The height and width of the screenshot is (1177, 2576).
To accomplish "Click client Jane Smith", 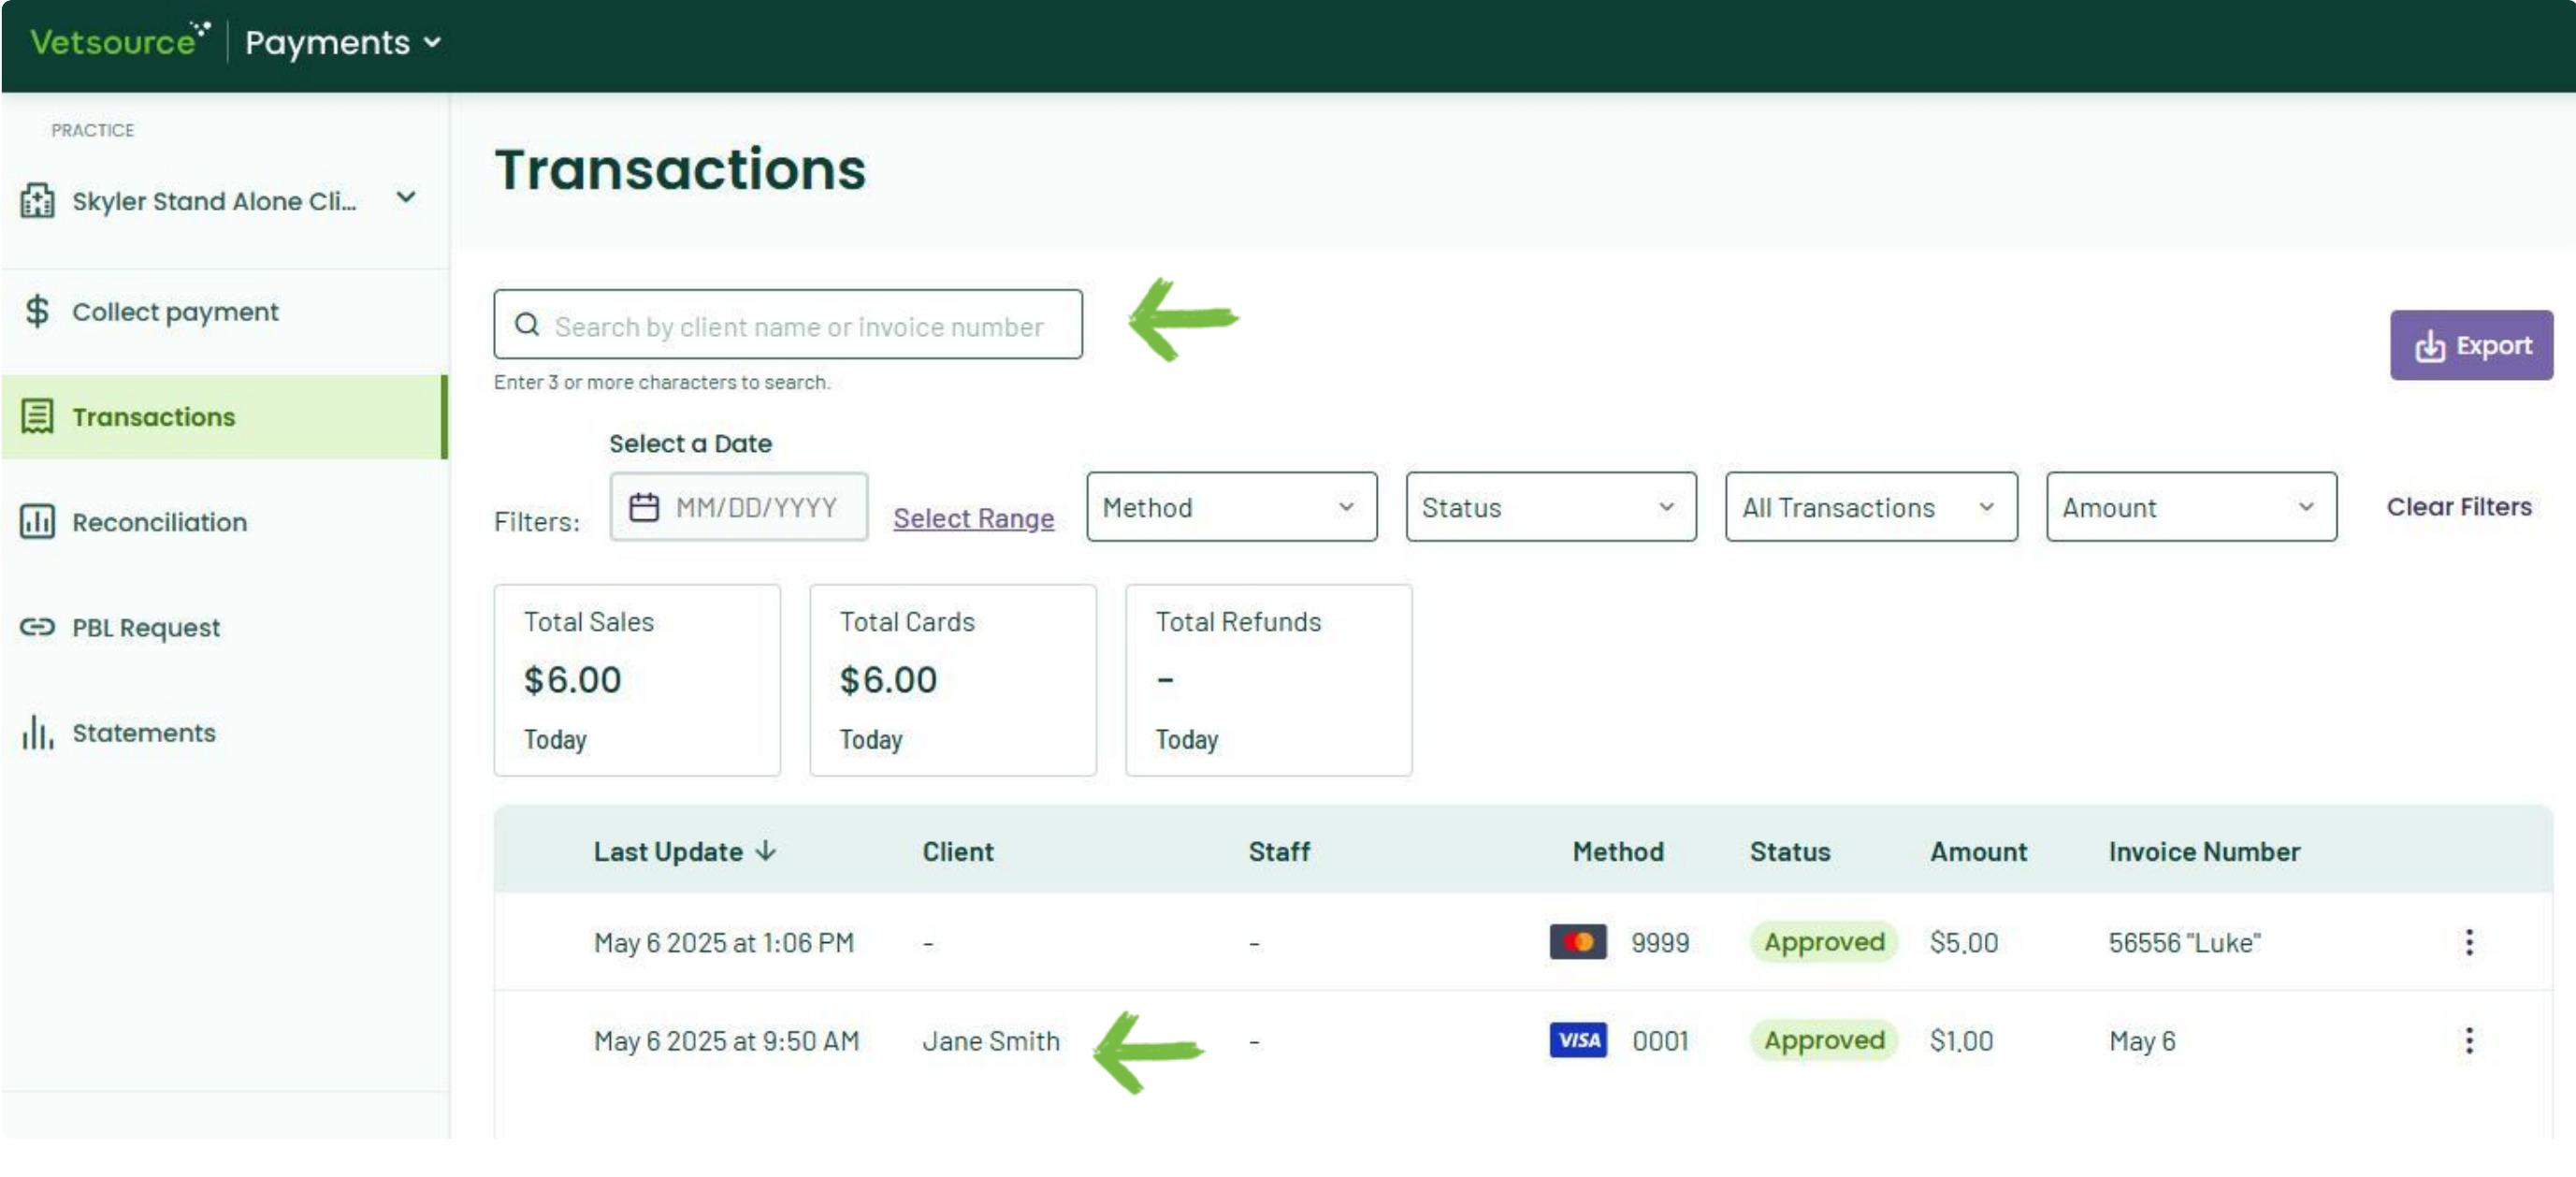I will (991, 1041).
